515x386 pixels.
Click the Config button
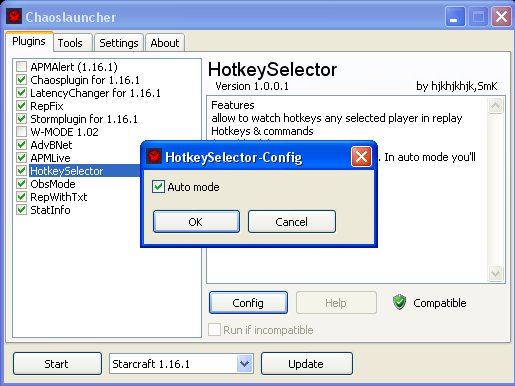pyautogui.click(x=248, y=303)
